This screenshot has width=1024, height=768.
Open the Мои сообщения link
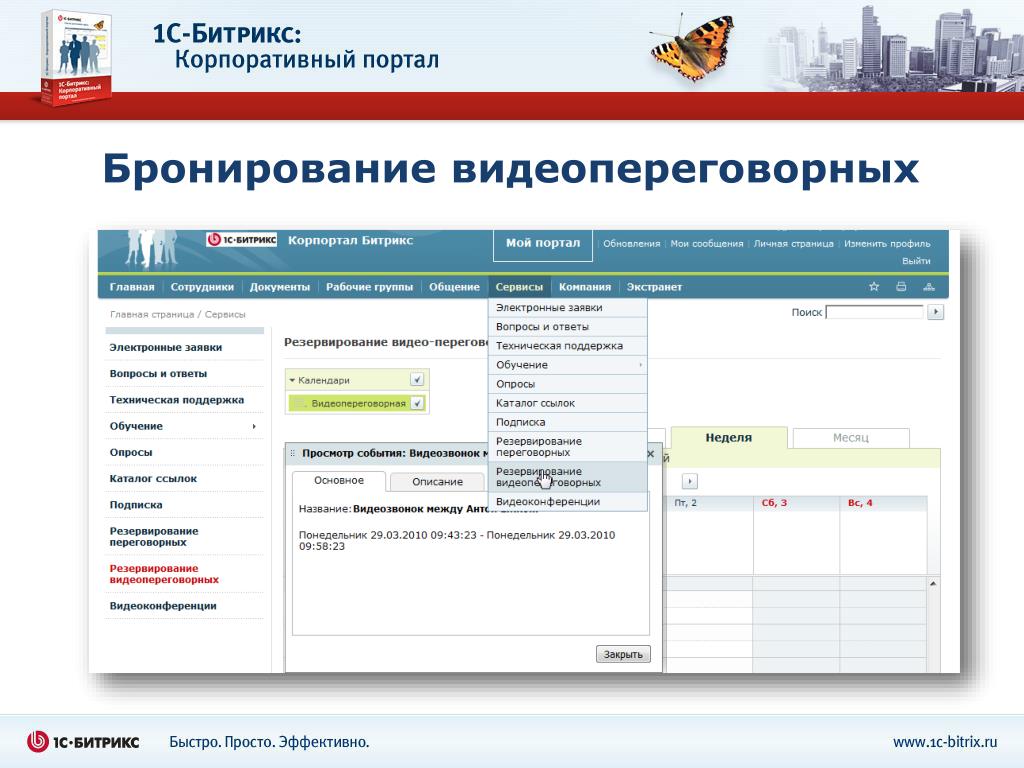(707, 244)
